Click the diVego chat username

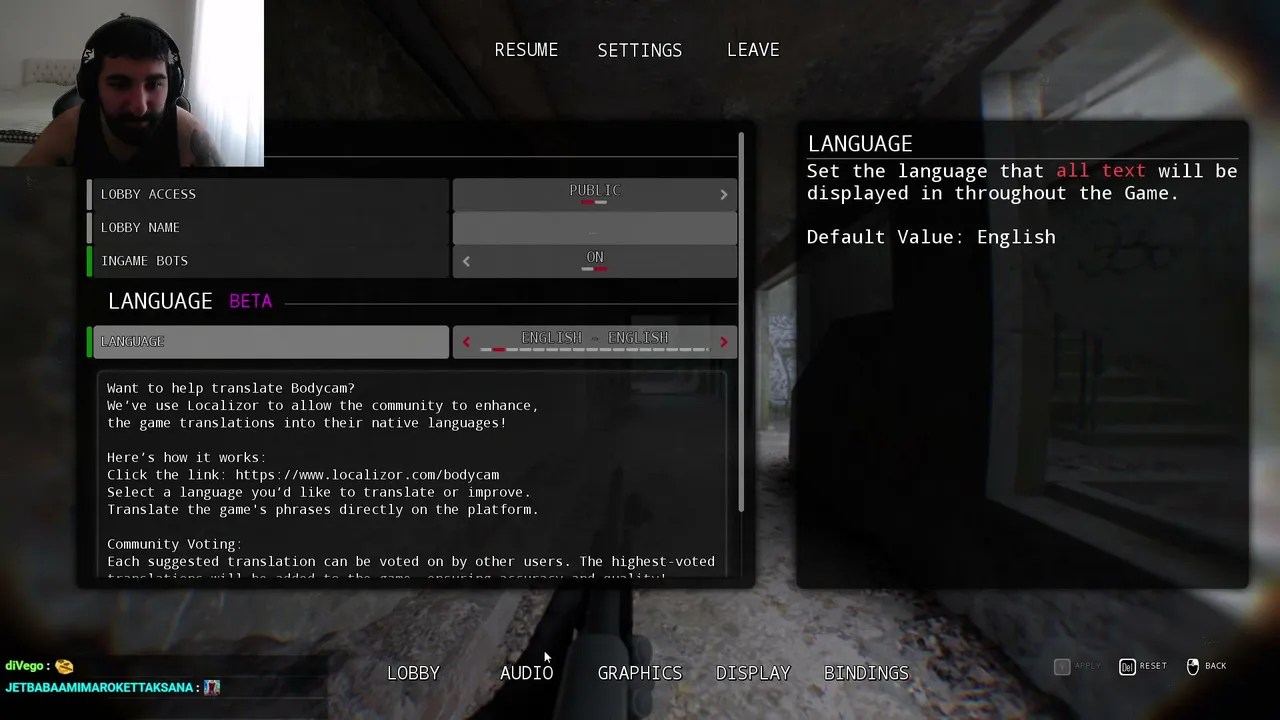coord(24,666)
